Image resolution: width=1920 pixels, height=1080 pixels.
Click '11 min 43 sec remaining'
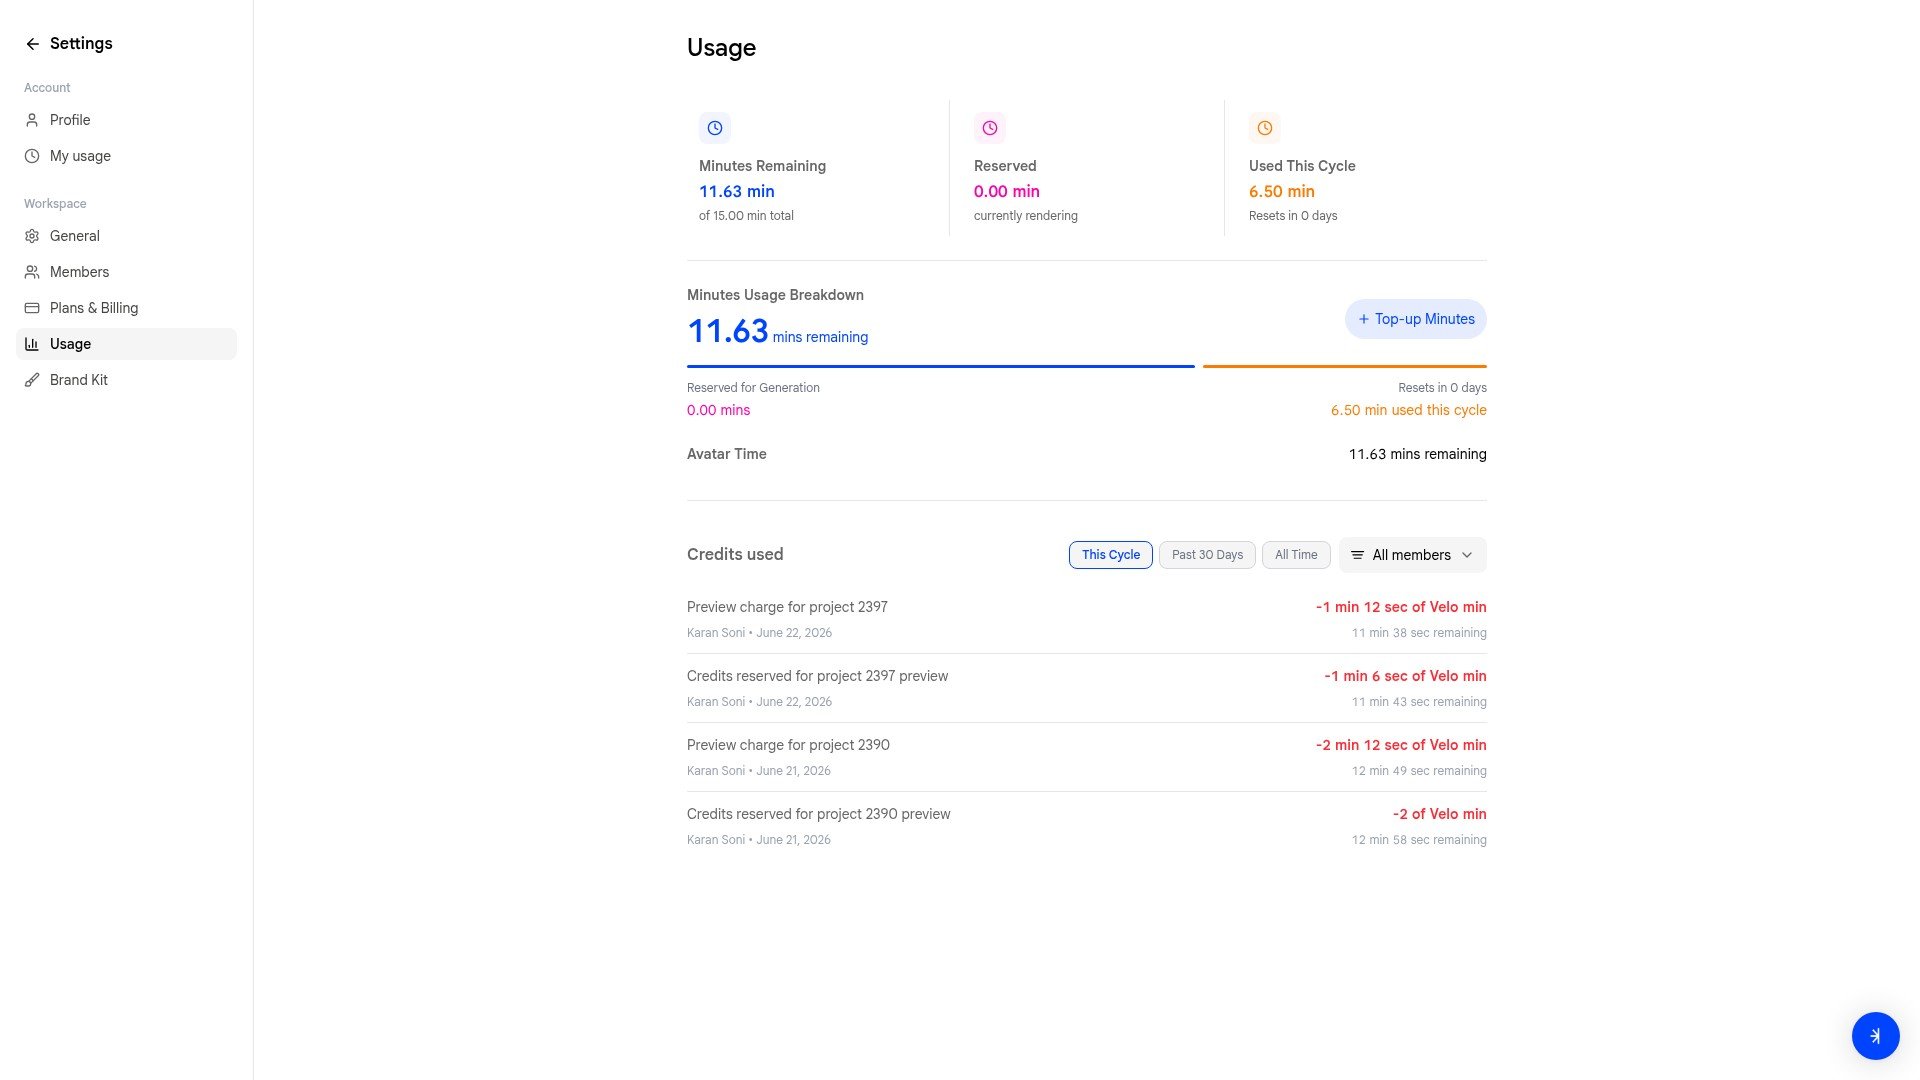1419,702
